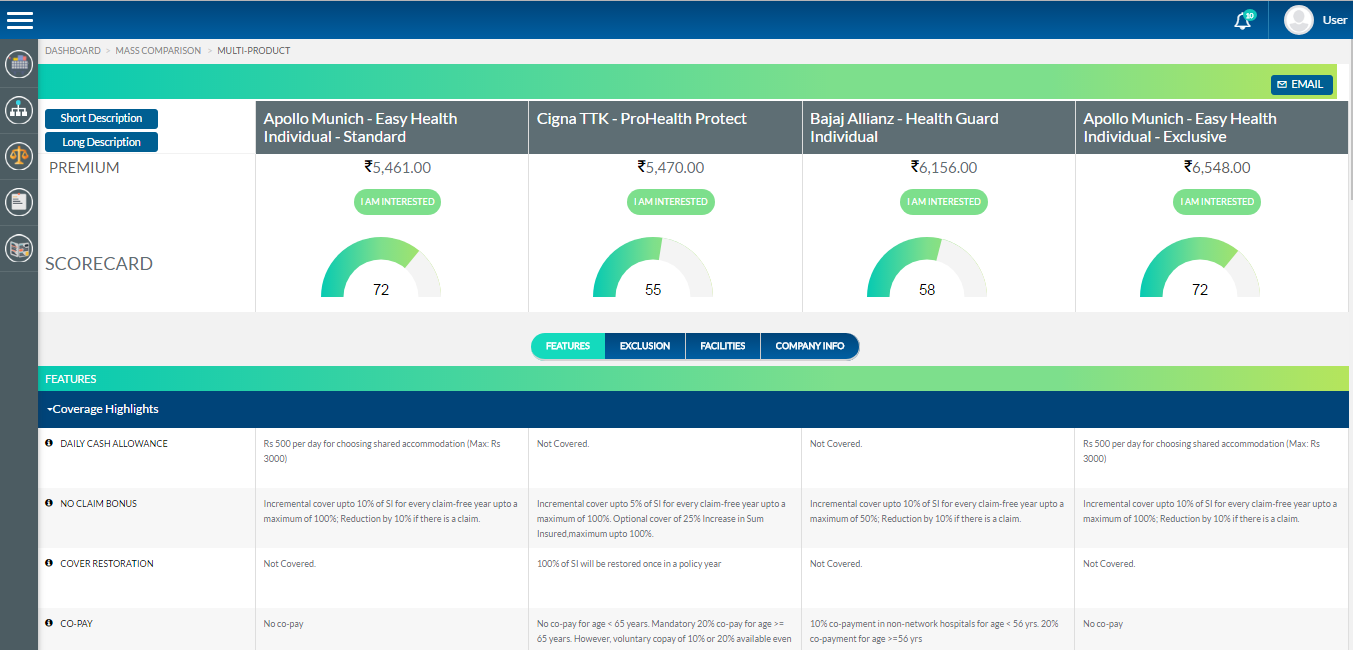Switch to the Facilities tab
This screenshot has height=650, width=1353.
click(x=722, y=346)
